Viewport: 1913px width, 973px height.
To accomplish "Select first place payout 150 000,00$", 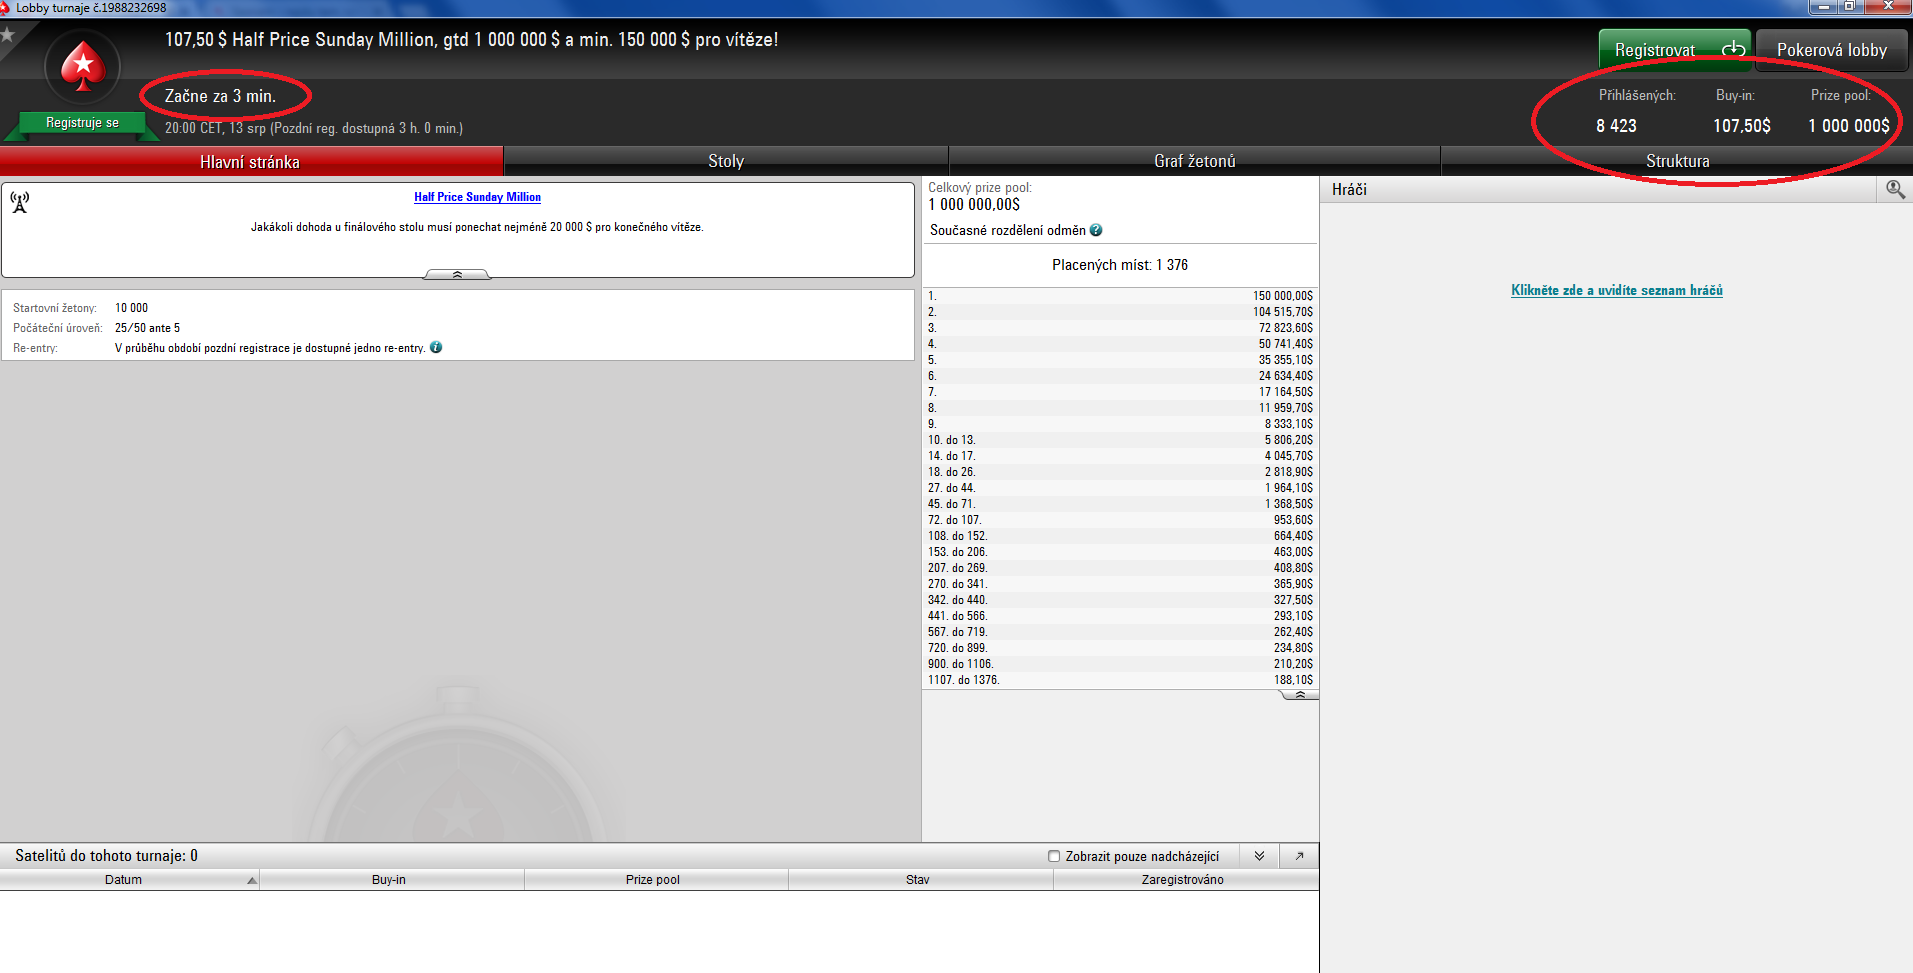I will (1120, 296).
